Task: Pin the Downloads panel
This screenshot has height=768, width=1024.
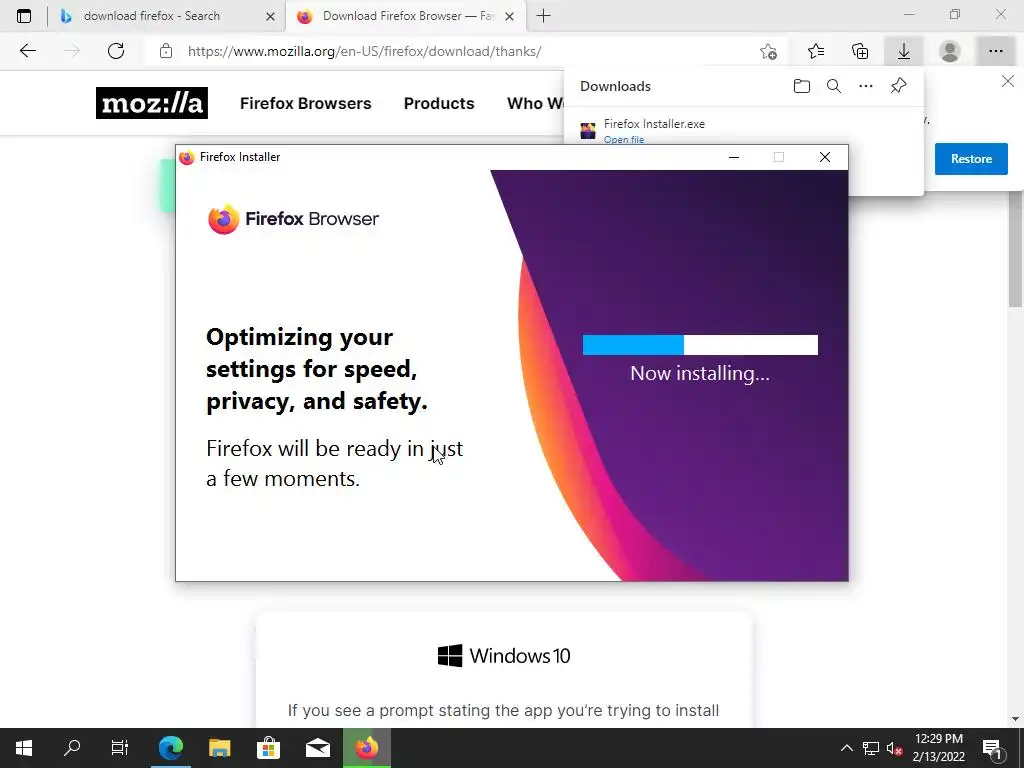Action: click(899, 86)
